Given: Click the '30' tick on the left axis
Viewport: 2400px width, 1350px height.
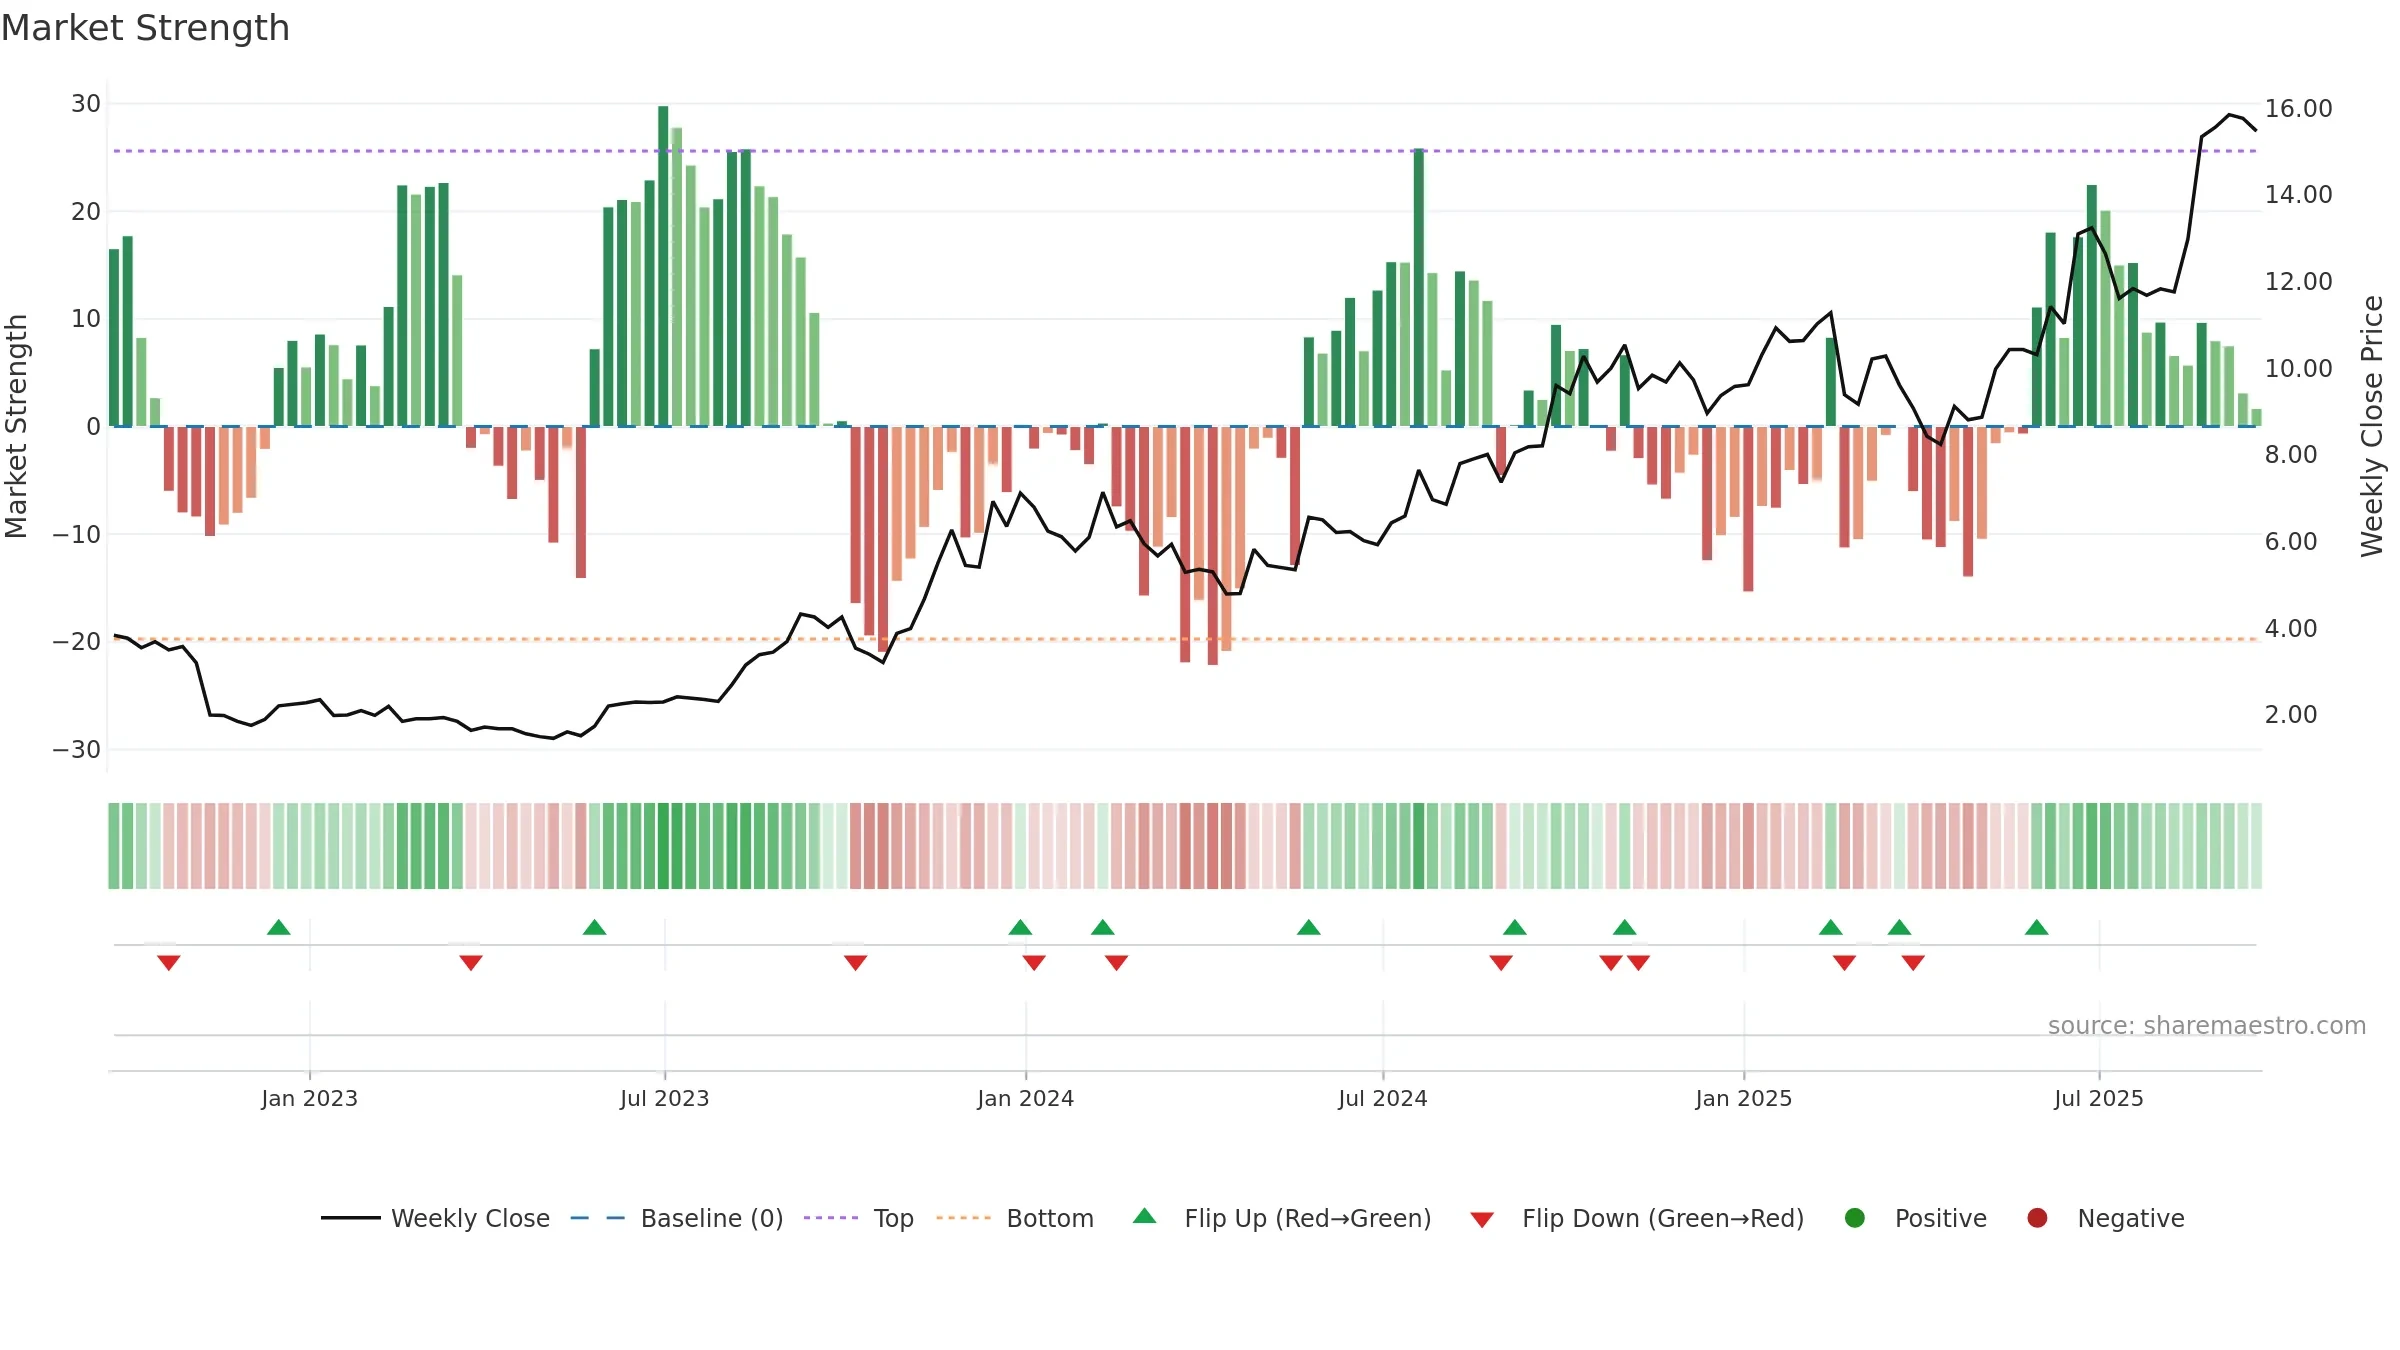Looking at the screenshot, I should (x=86, y=104).
